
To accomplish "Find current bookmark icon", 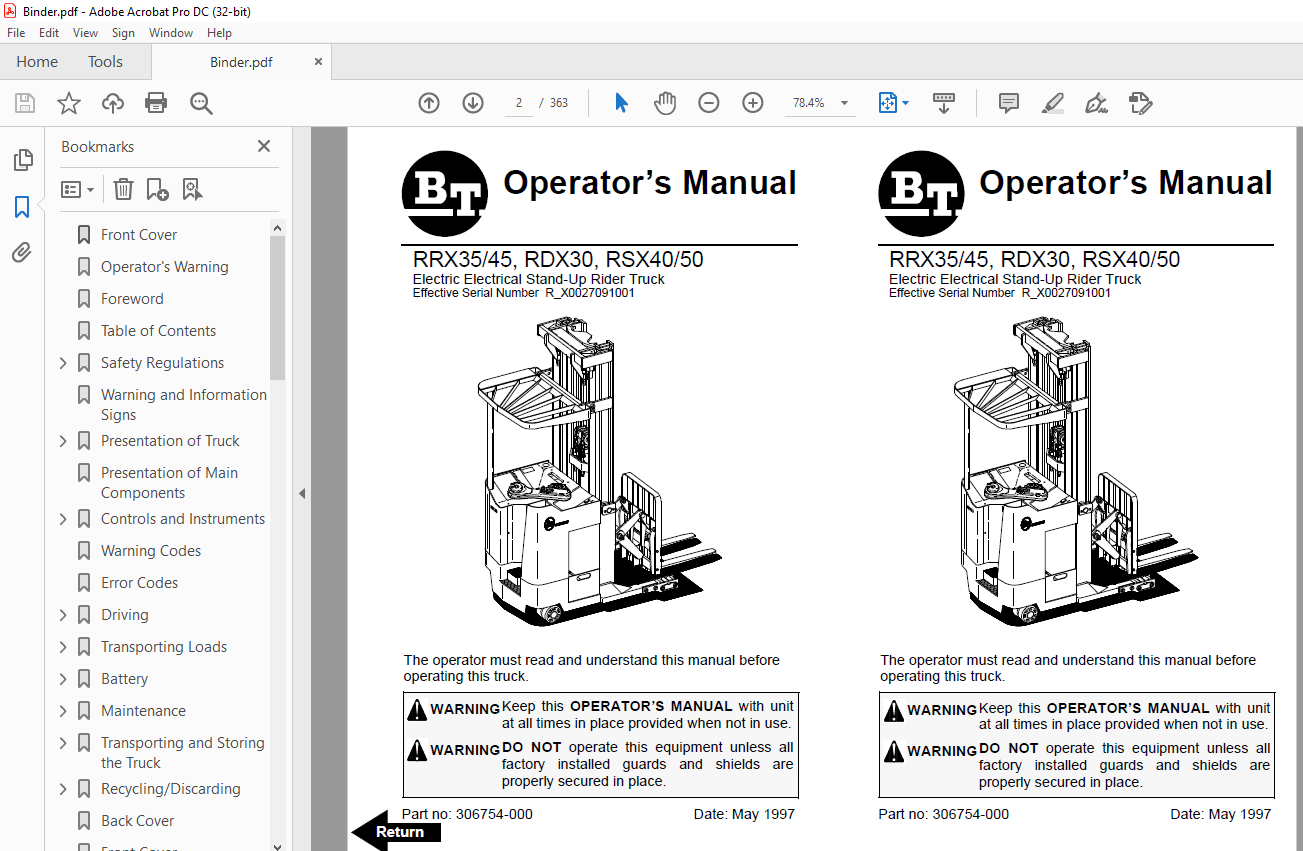I will tap(192, 189).
